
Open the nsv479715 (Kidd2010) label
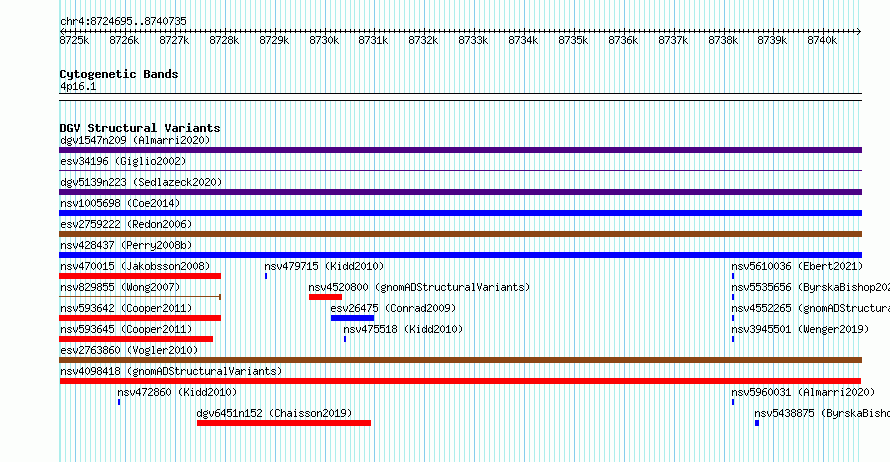point(324,266)
